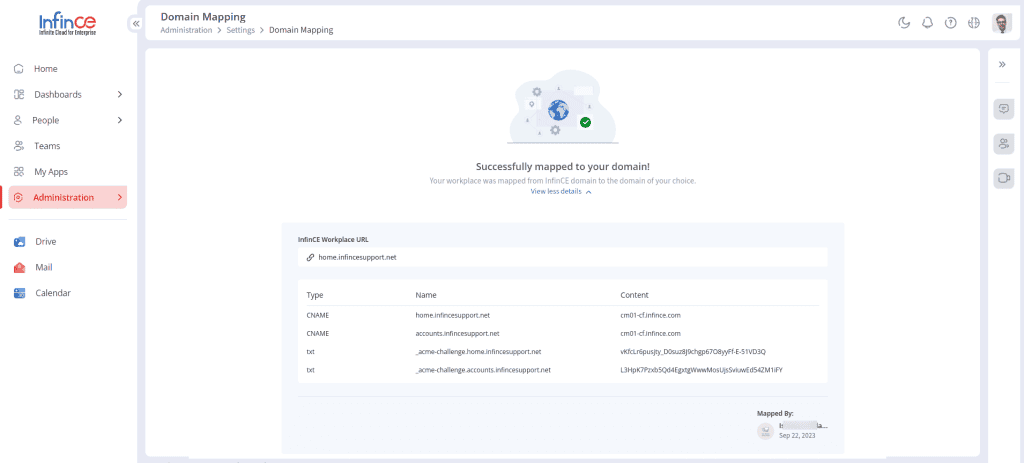The height and width of the screenshot is (463, 1024).
Task: Open Dashboards menu item
Action: click(58, 95)
